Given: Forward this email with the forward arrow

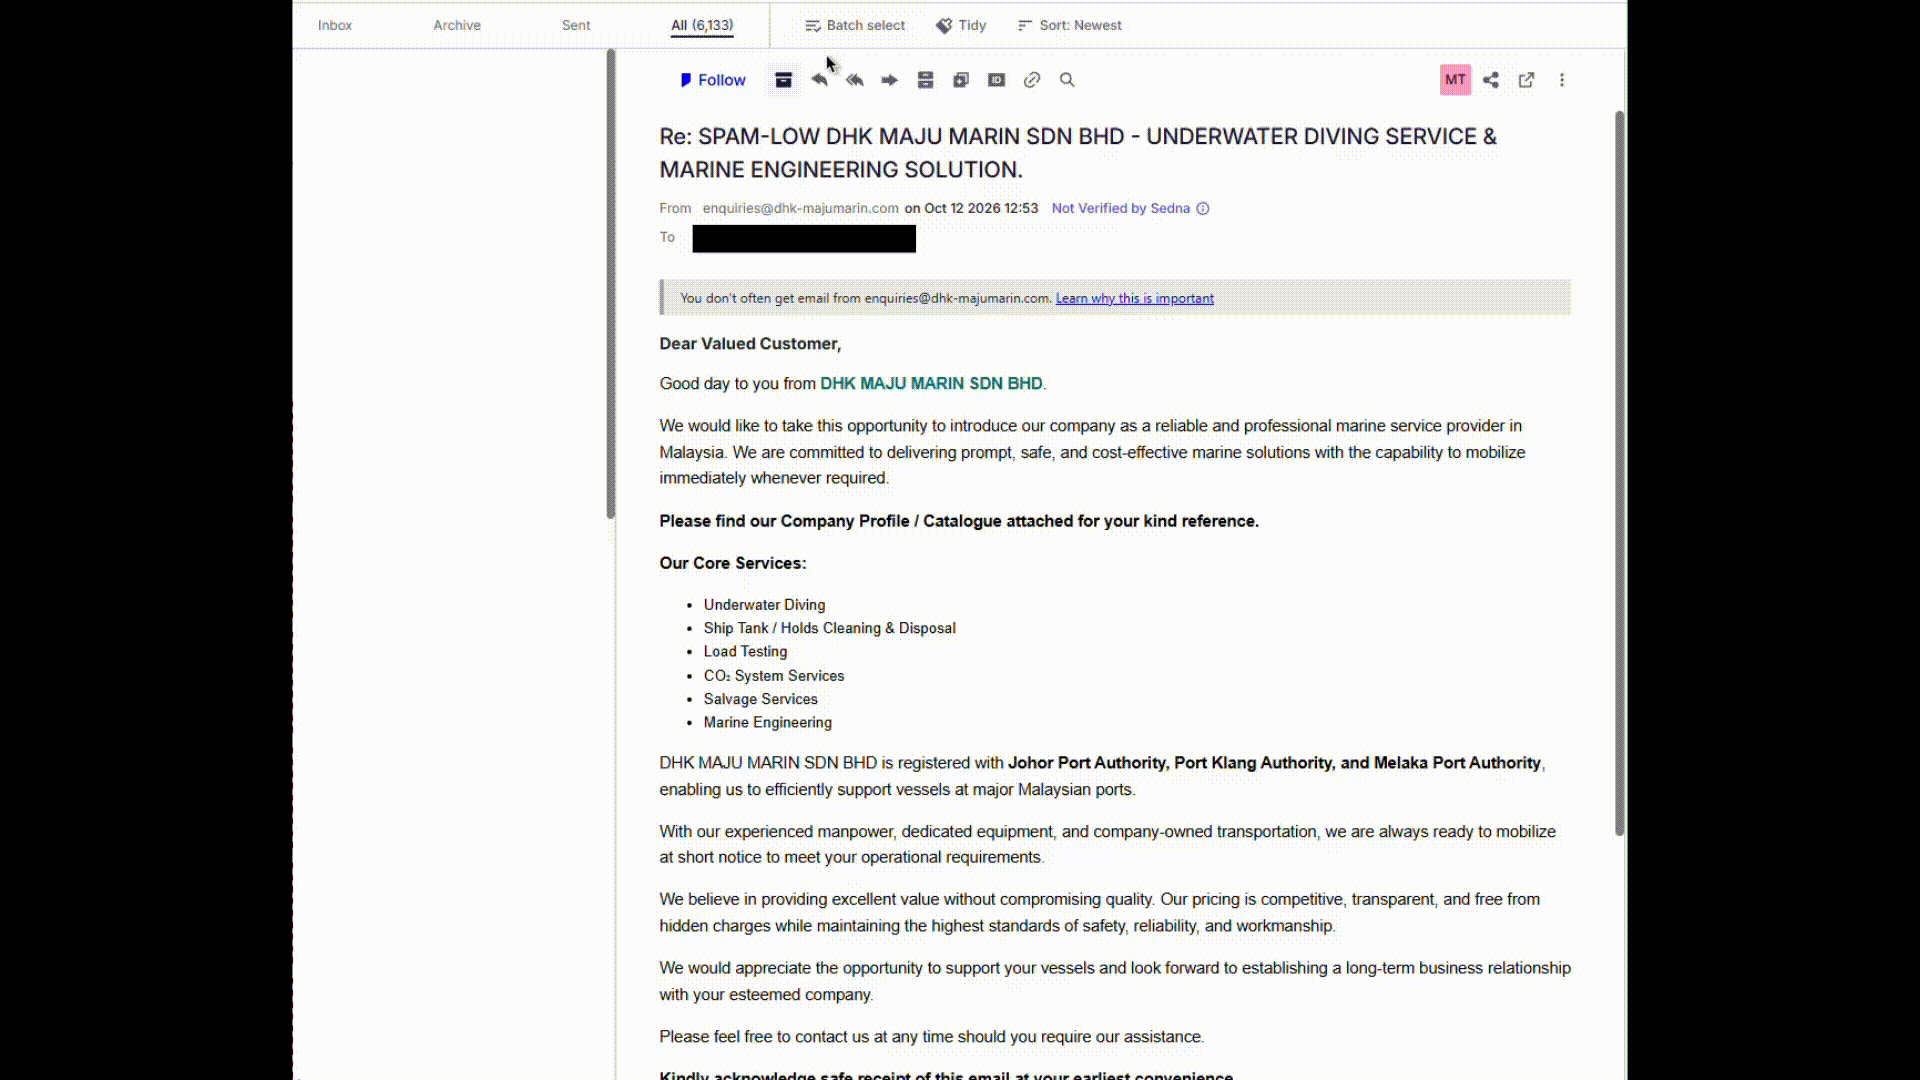Looking at the screenshot, I should coord(889,80).
